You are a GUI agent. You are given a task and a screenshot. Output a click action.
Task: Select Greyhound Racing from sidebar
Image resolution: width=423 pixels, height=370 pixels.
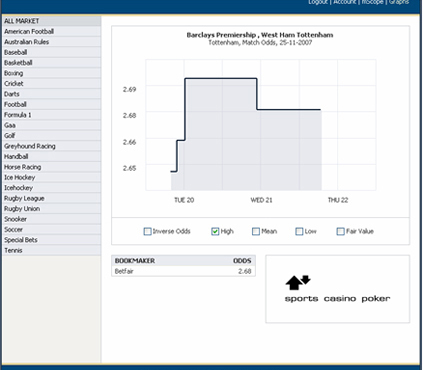coord(51,146)
